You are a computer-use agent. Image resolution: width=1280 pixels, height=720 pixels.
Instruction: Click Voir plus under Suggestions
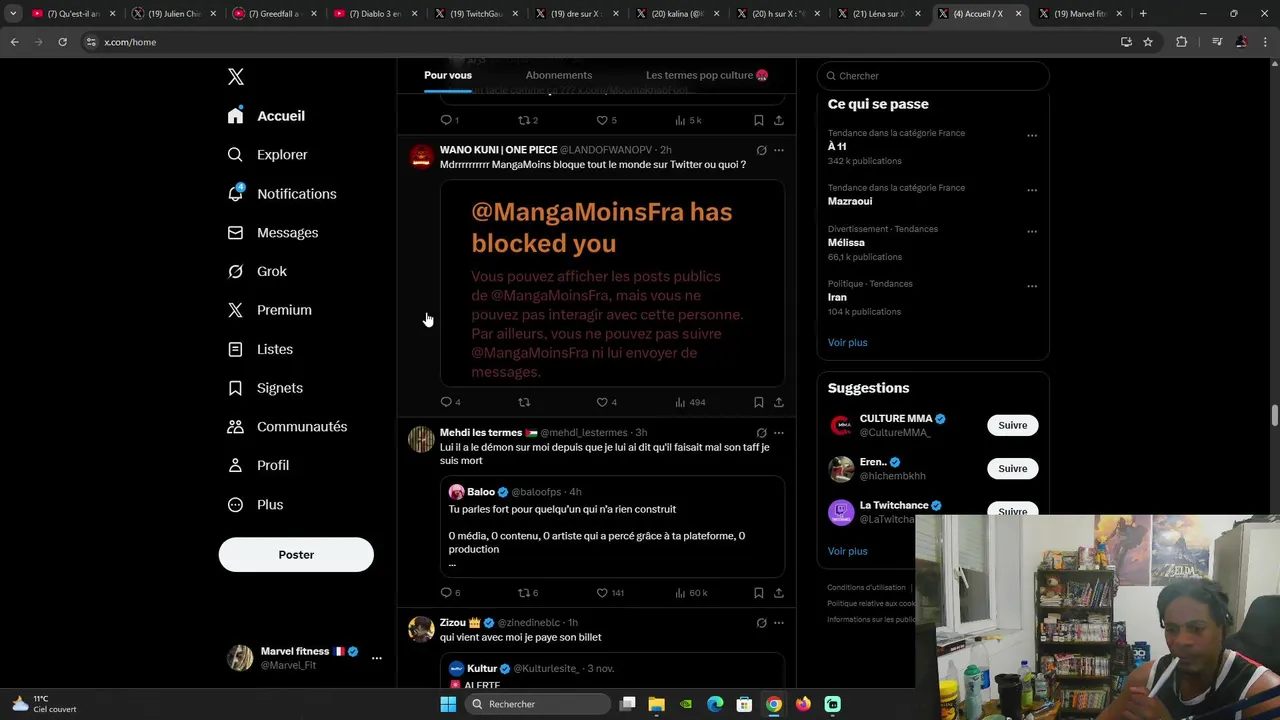pos(847,551)
